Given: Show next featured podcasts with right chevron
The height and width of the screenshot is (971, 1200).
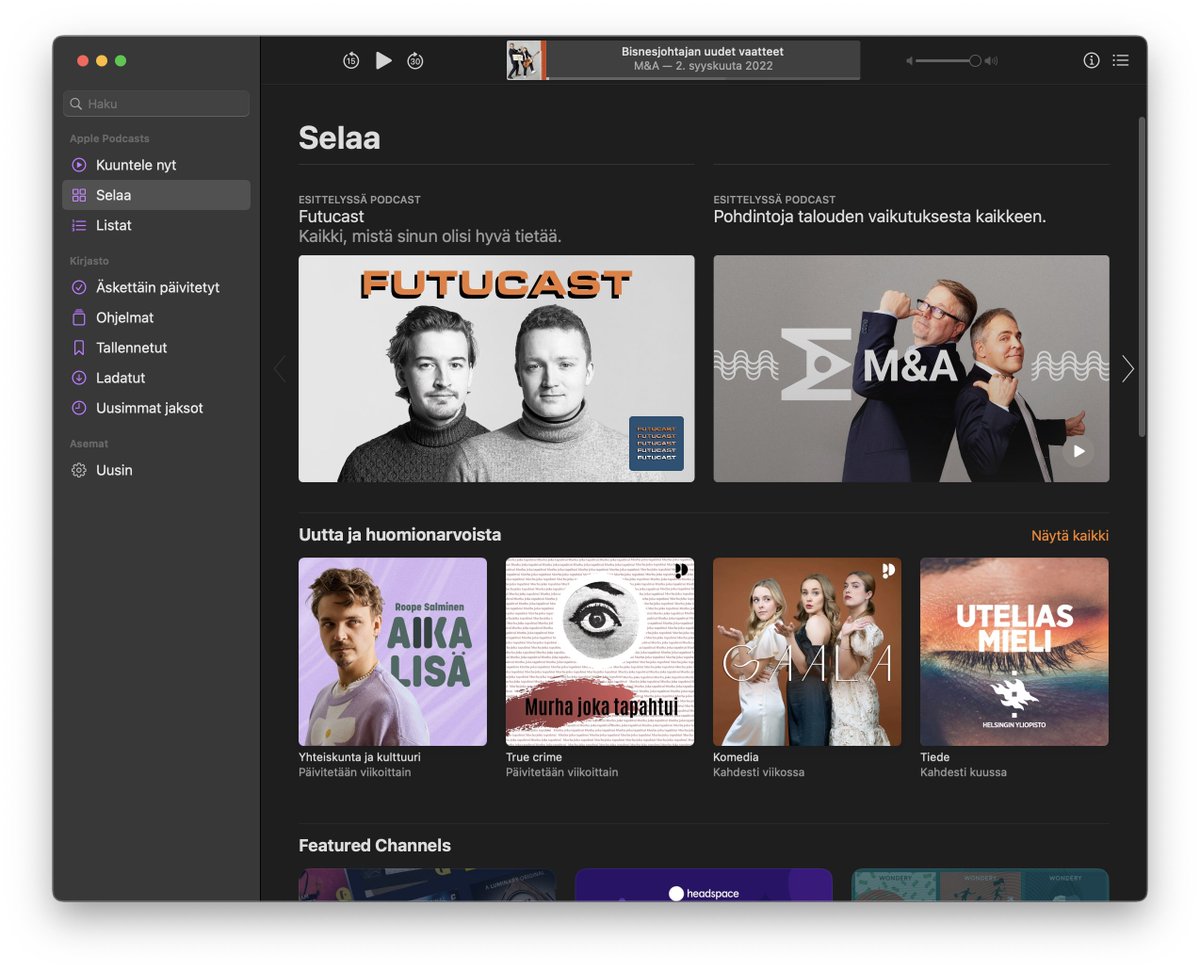Looking at the screenshot, I should point(1128,369).
